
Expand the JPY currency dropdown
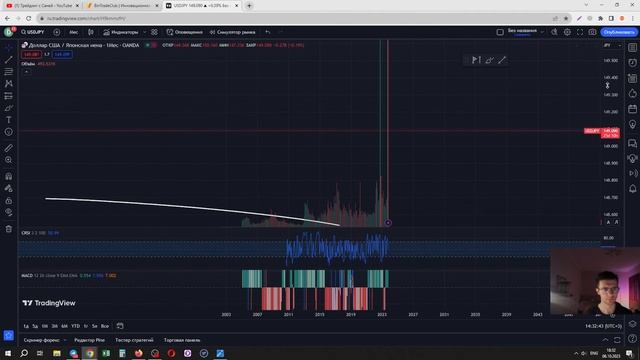612,45
